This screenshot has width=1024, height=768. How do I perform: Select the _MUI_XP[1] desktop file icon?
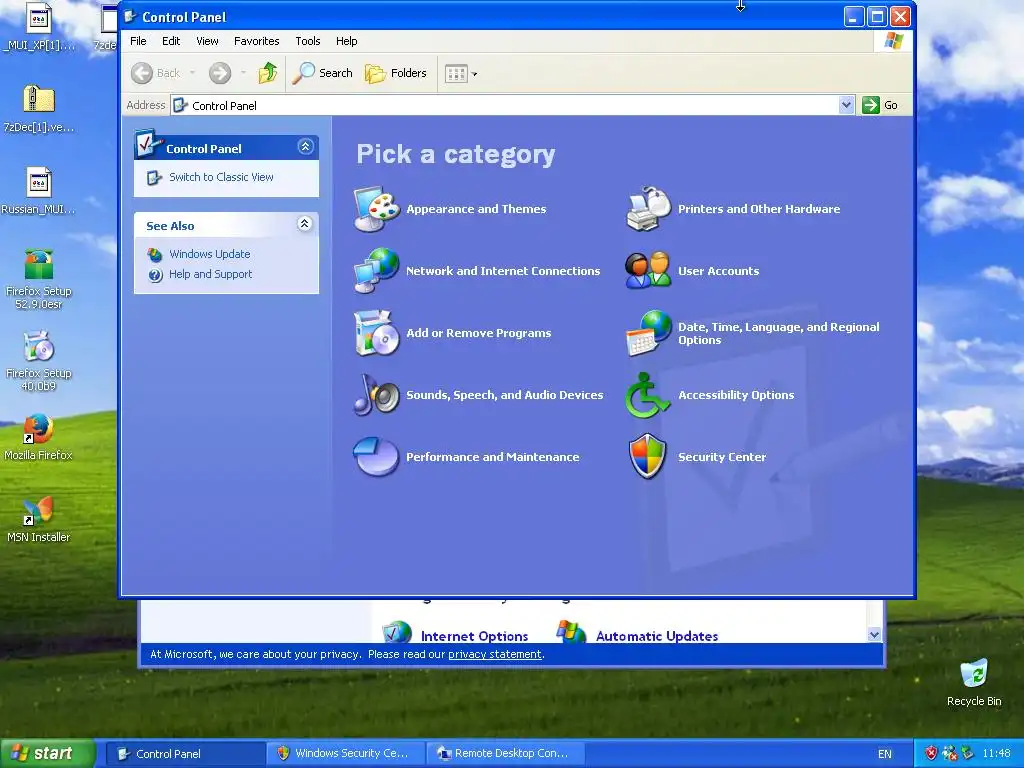39,27
